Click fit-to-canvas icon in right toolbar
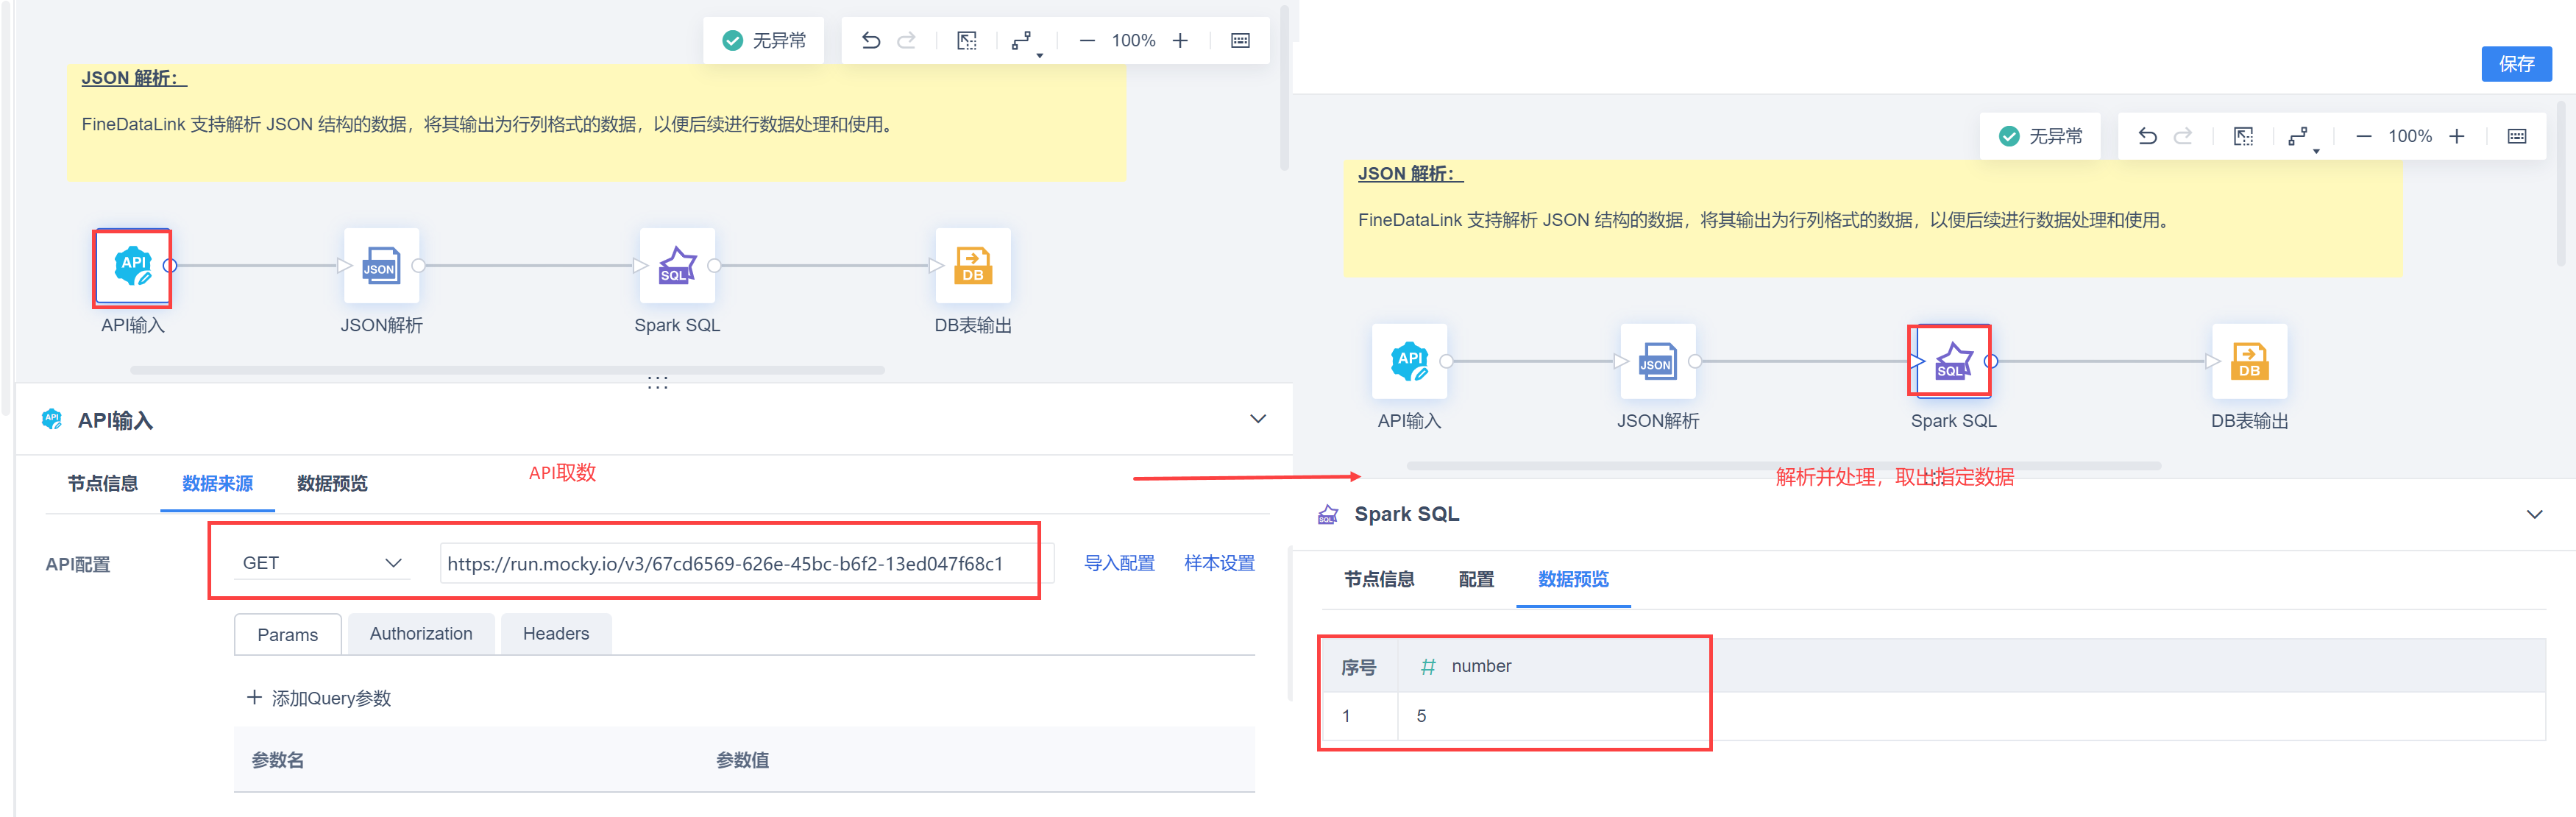This screenshot has height=817, width=2576. 2243,137
